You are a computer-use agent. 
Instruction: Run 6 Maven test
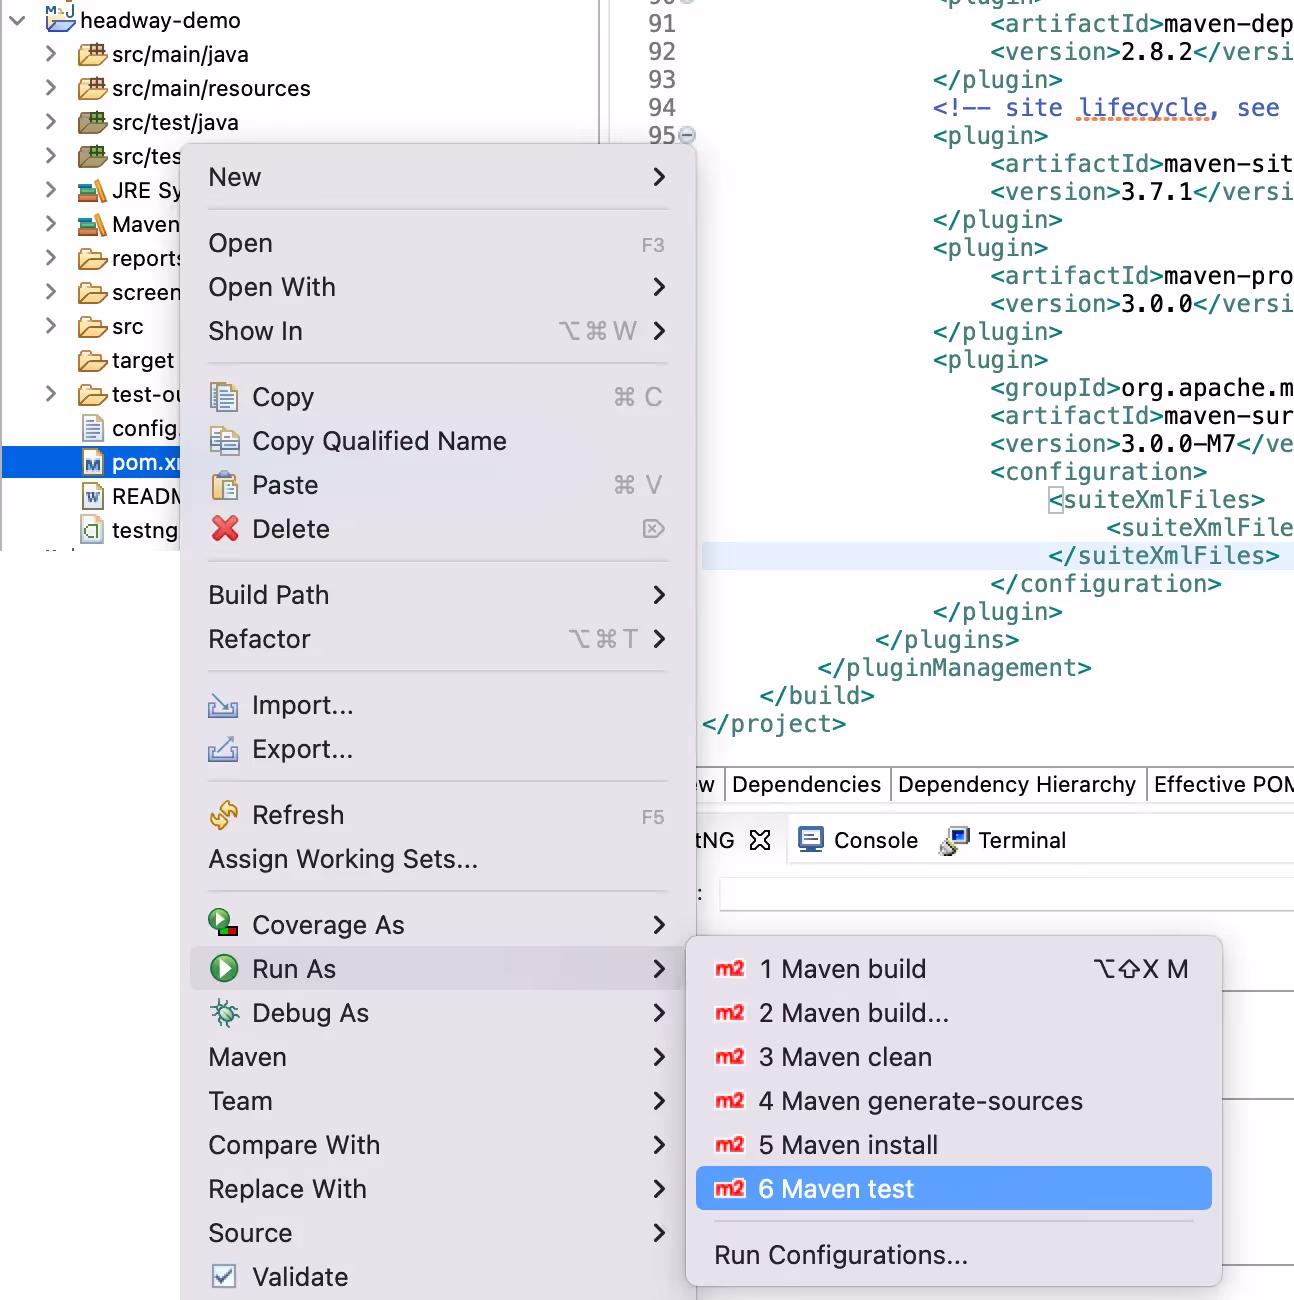click(x=953, y=1188)
